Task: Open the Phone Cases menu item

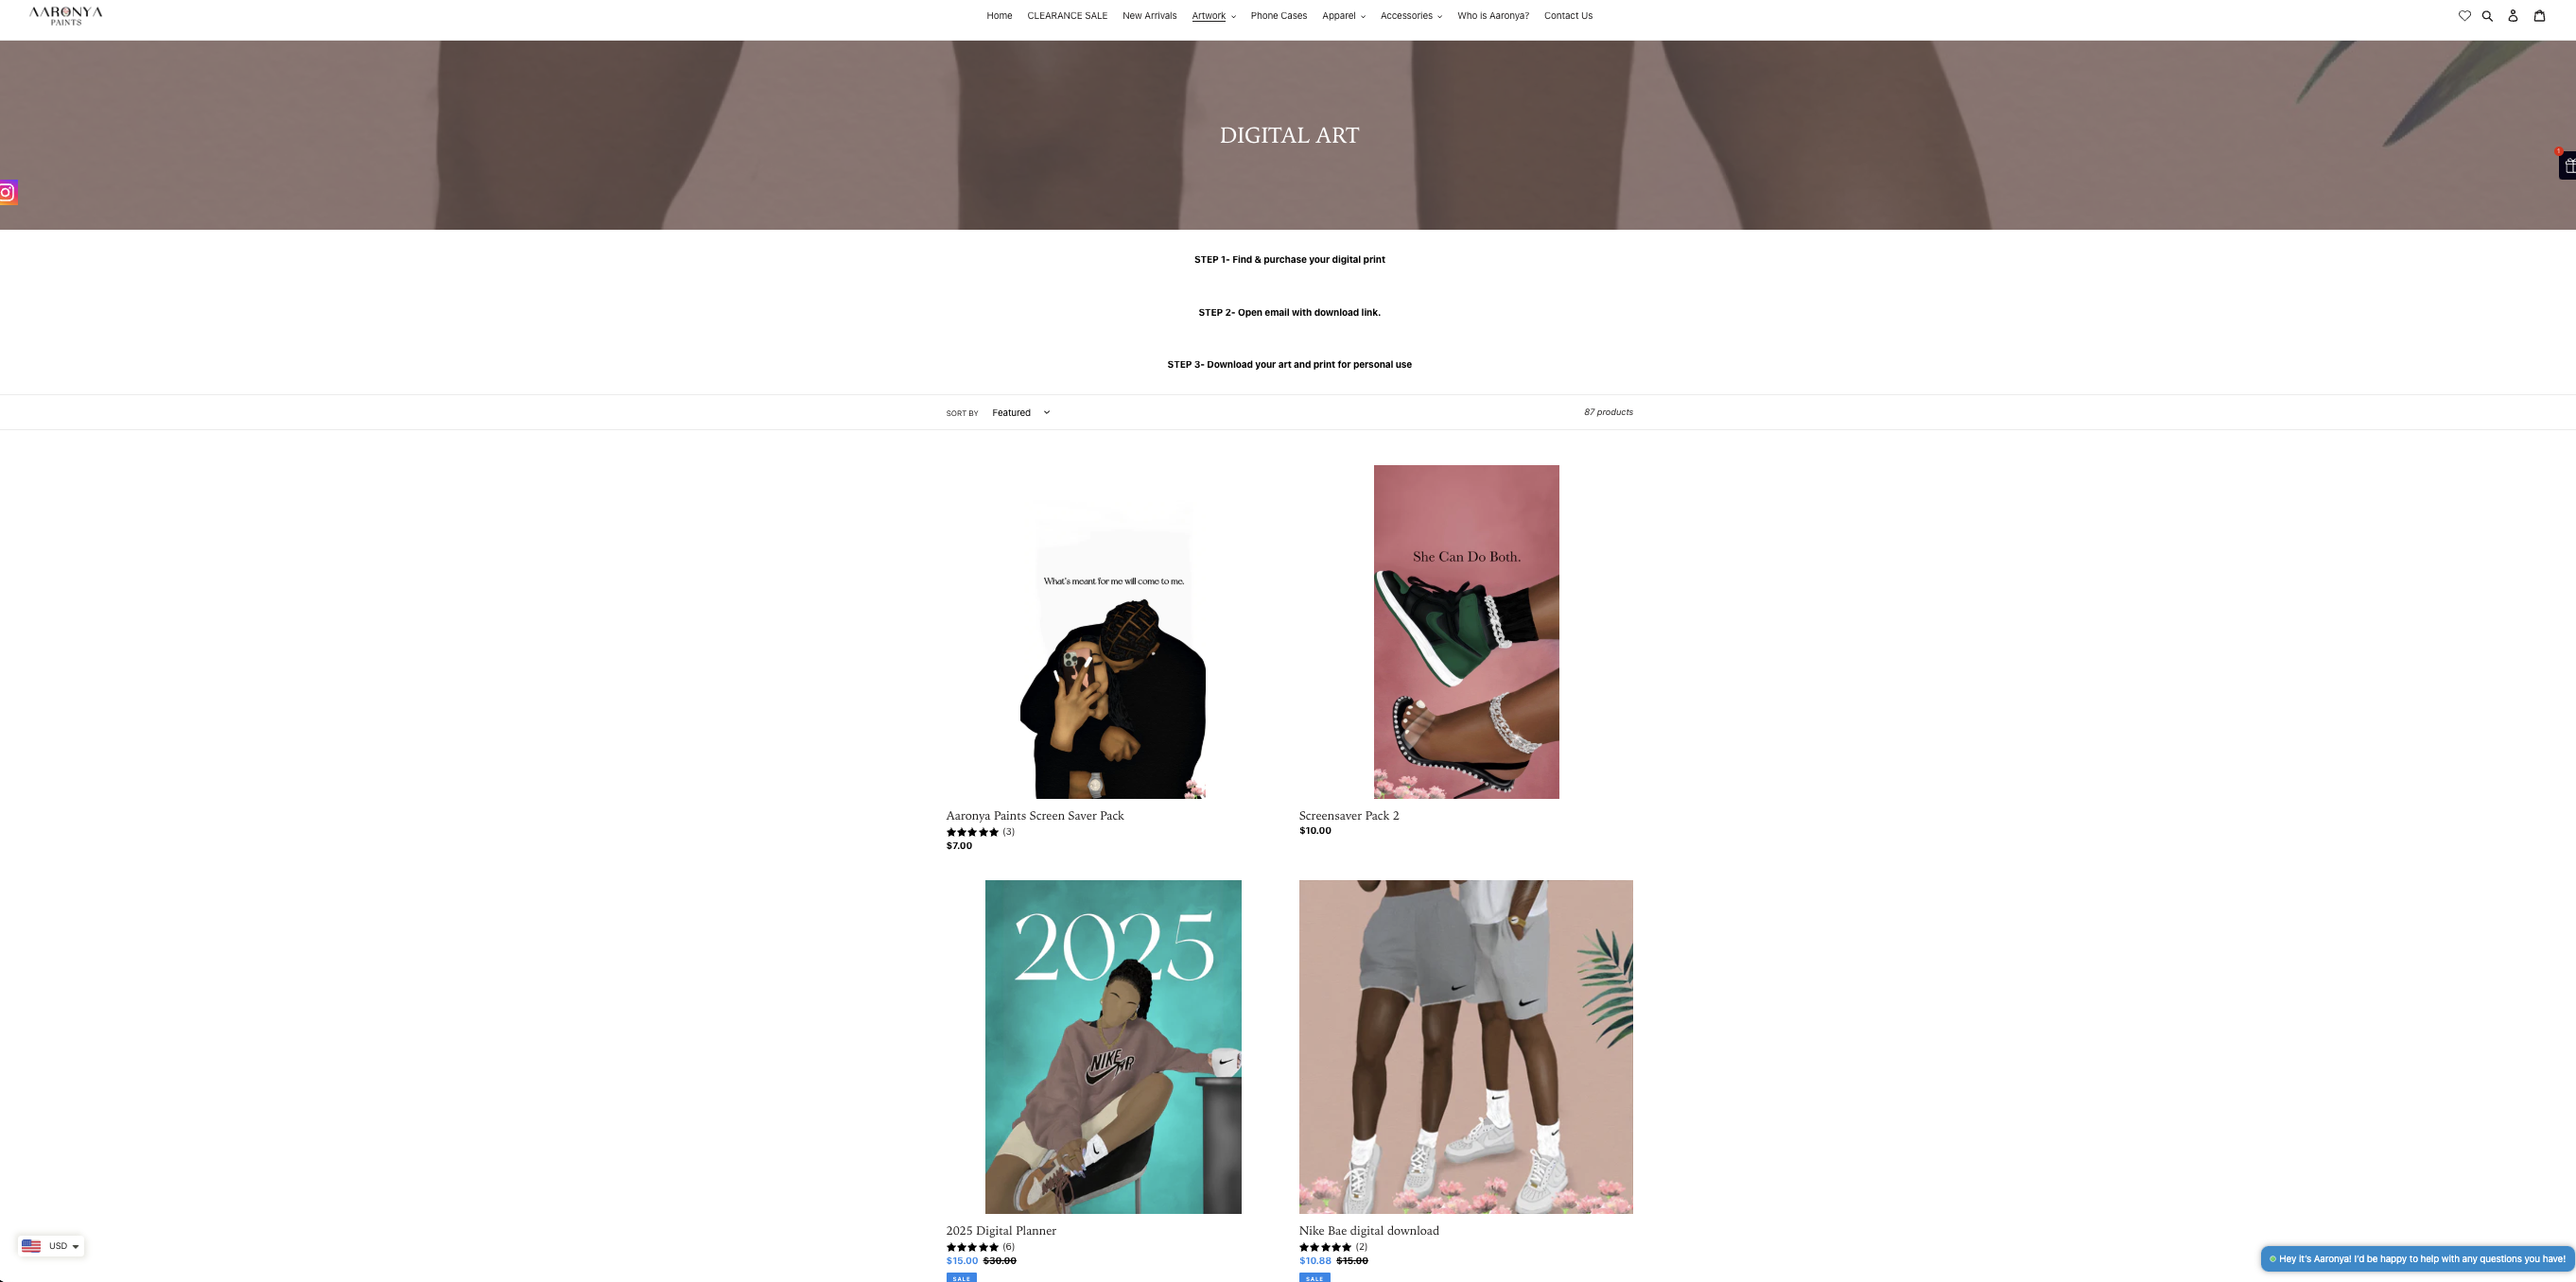Action: (1278, 16)
